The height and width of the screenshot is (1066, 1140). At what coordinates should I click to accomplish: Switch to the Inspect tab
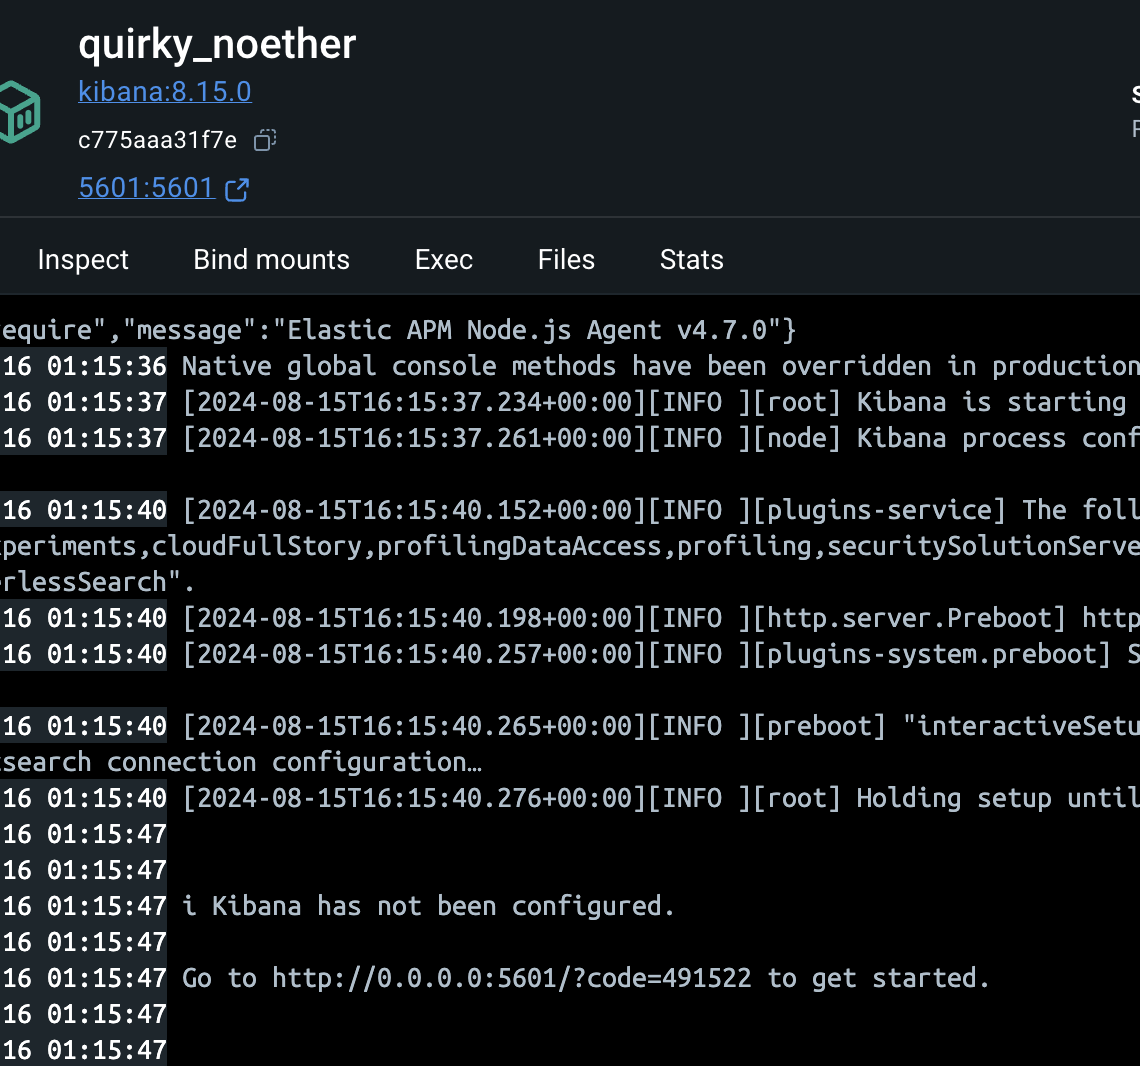(x=83, y=260)
